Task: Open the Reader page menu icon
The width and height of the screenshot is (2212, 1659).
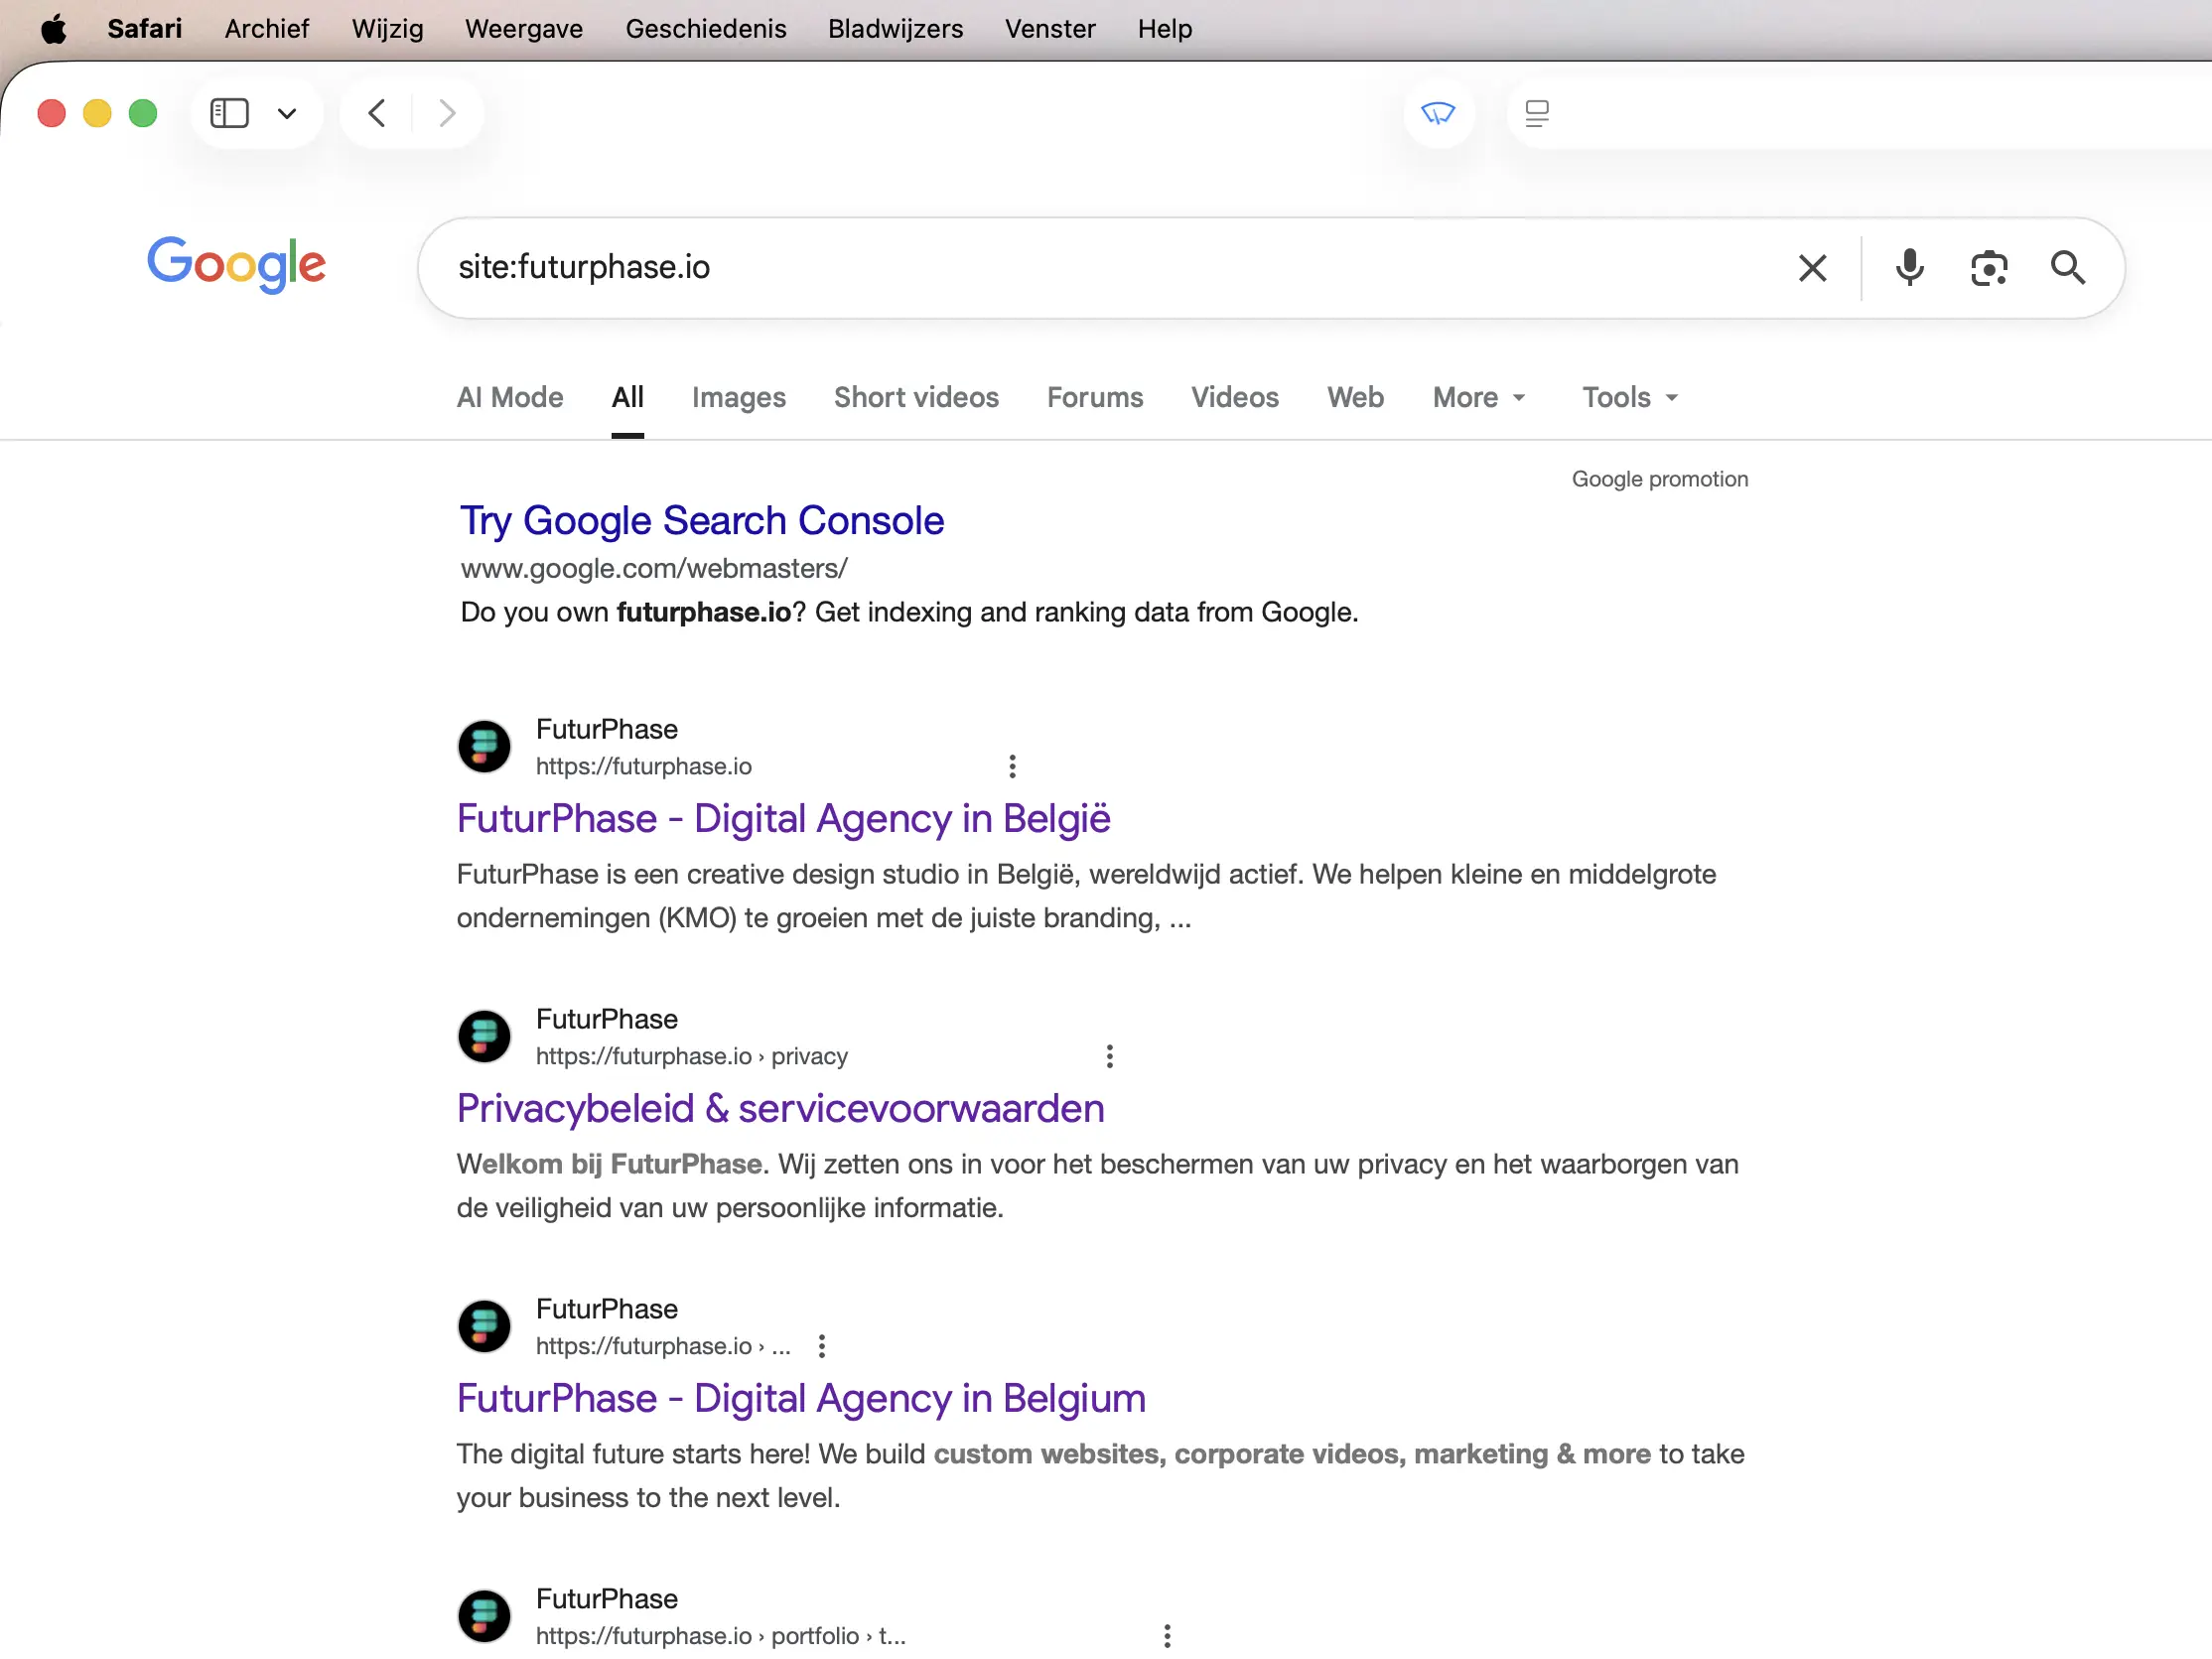Action: 1536,113
